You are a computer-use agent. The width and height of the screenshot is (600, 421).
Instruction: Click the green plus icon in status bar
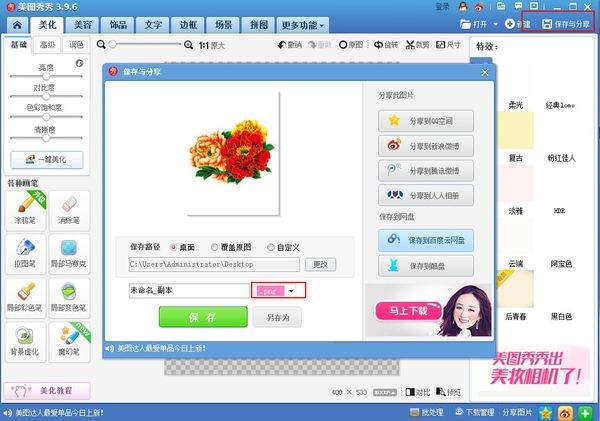(585, 413)
